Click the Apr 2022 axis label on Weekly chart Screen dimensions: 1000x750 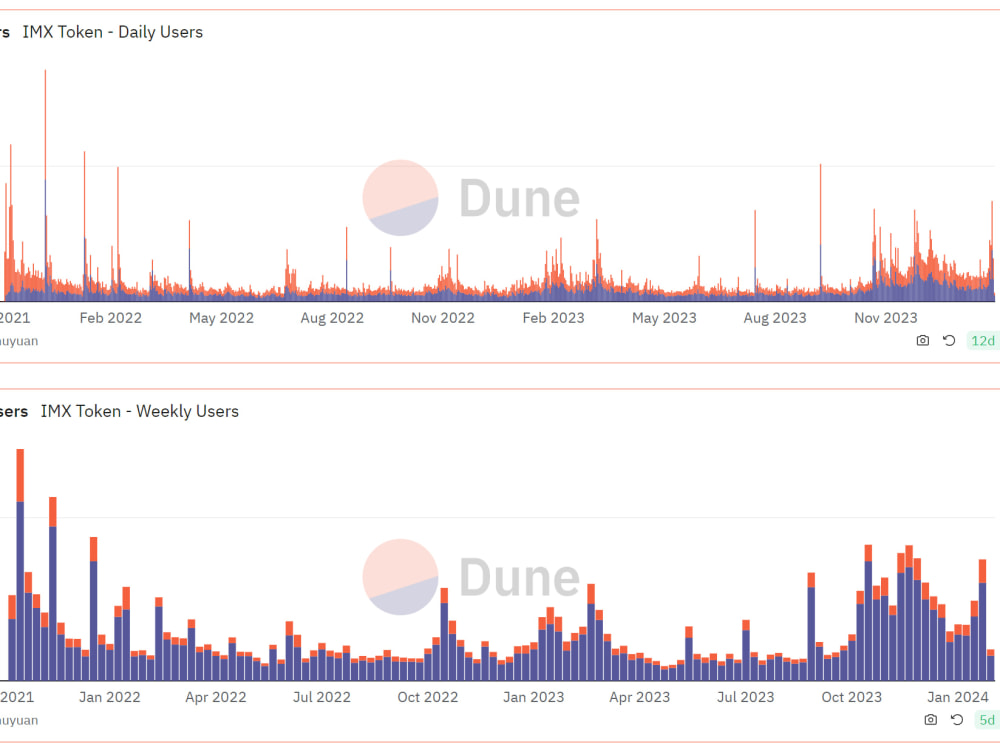[216, 697]
